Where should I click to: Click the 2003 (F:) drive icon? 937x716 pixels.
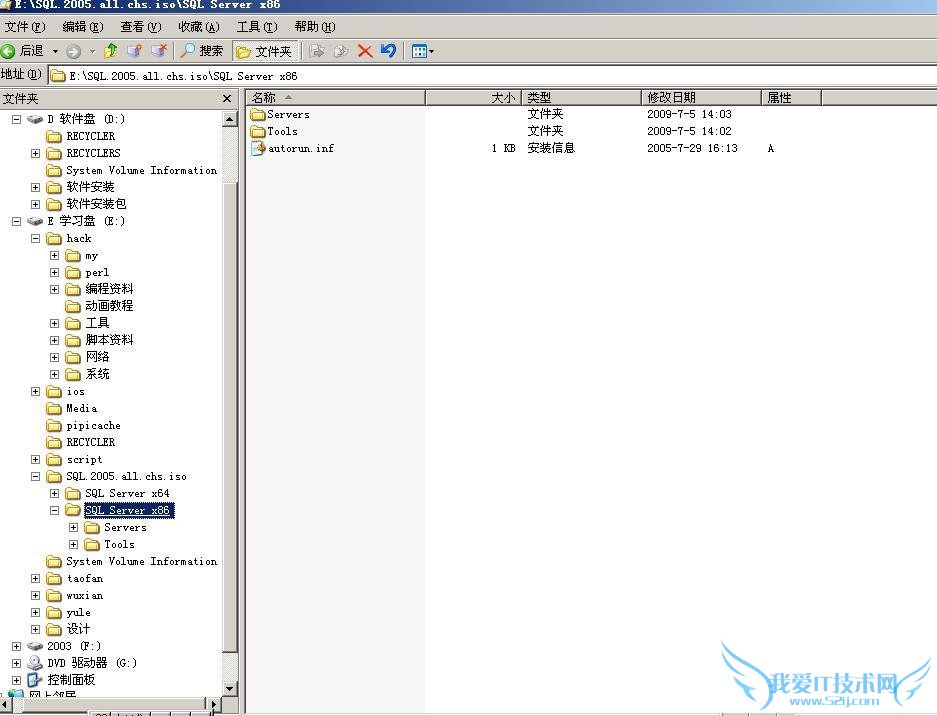pos(35,647)
